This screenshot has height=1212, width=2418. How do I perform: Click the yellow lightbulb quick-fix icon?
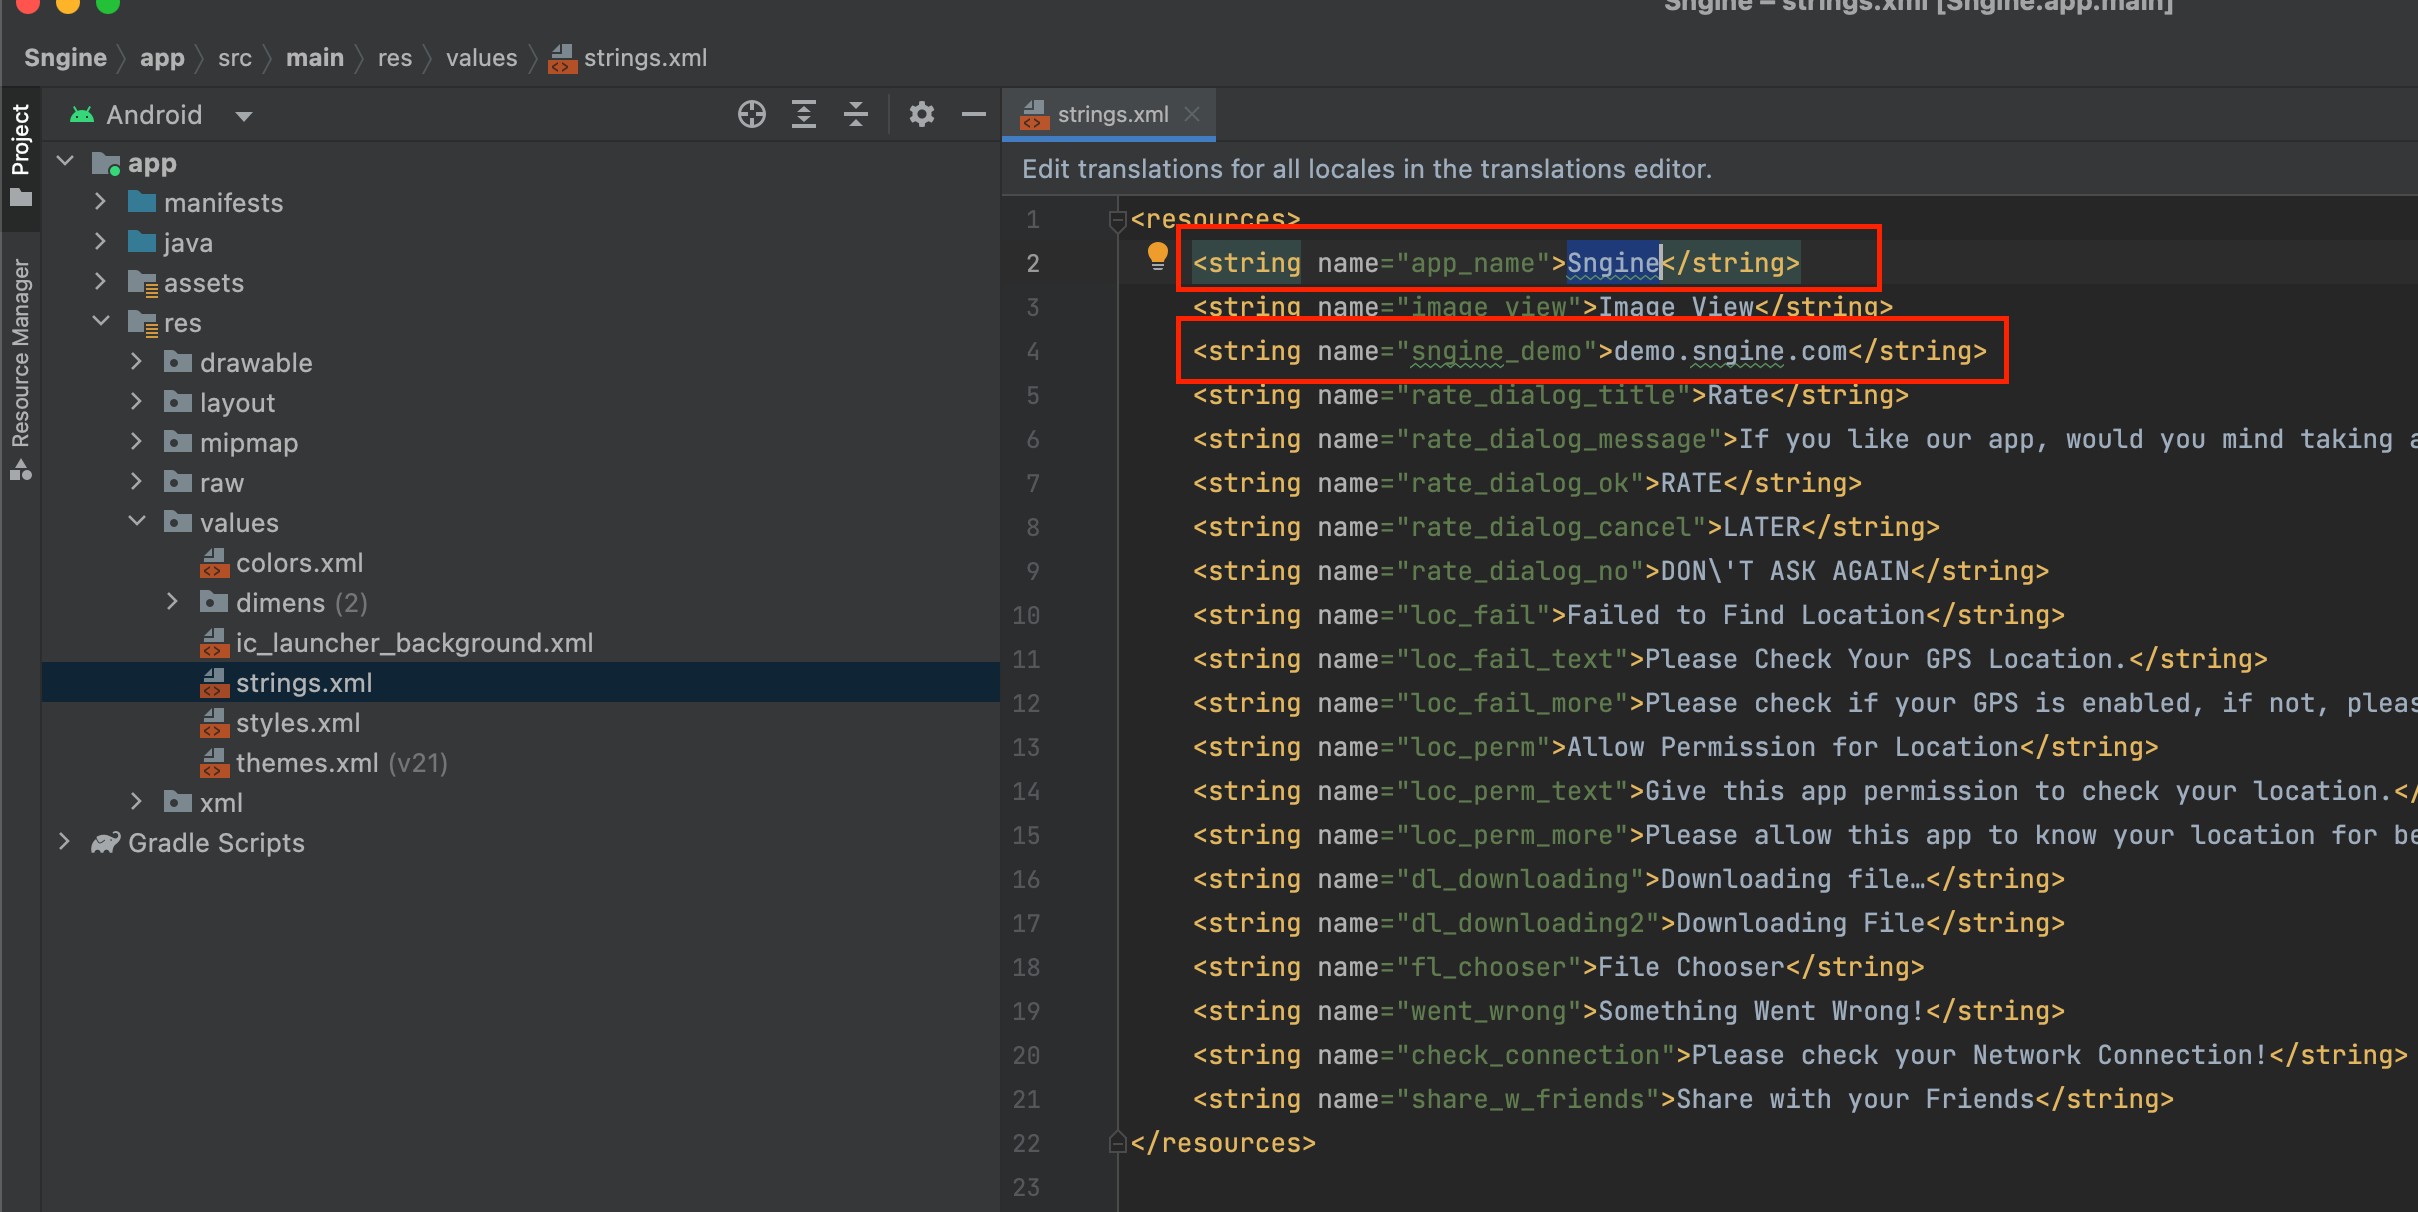click(x=1157, y=256)
